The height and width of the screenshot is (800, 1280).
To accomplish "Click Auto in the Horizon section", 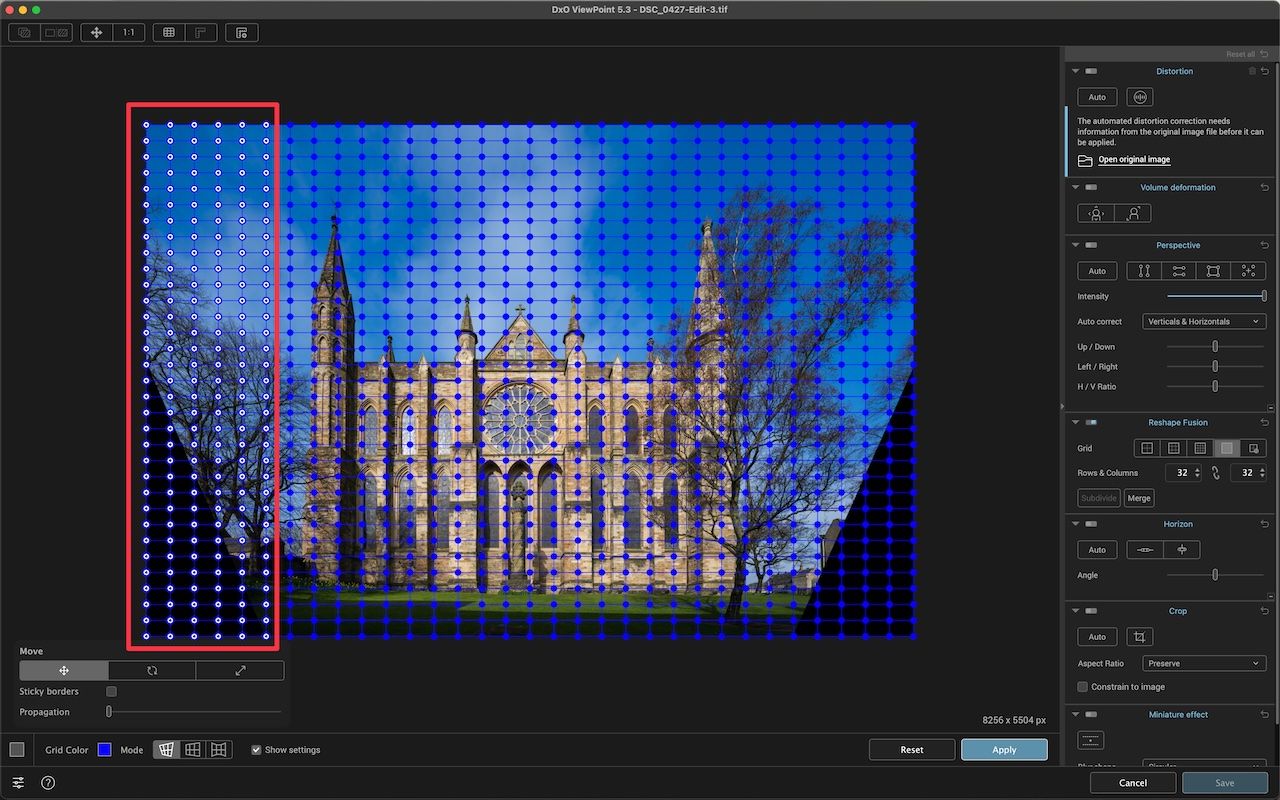I will (1097, 550).
